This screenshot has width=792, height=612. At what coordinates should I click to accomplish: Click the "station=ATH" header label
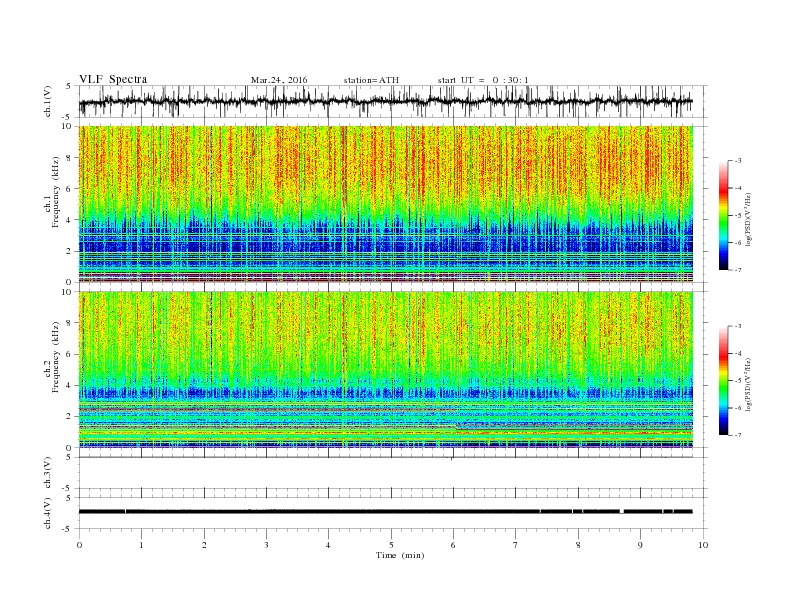[371, 80]
